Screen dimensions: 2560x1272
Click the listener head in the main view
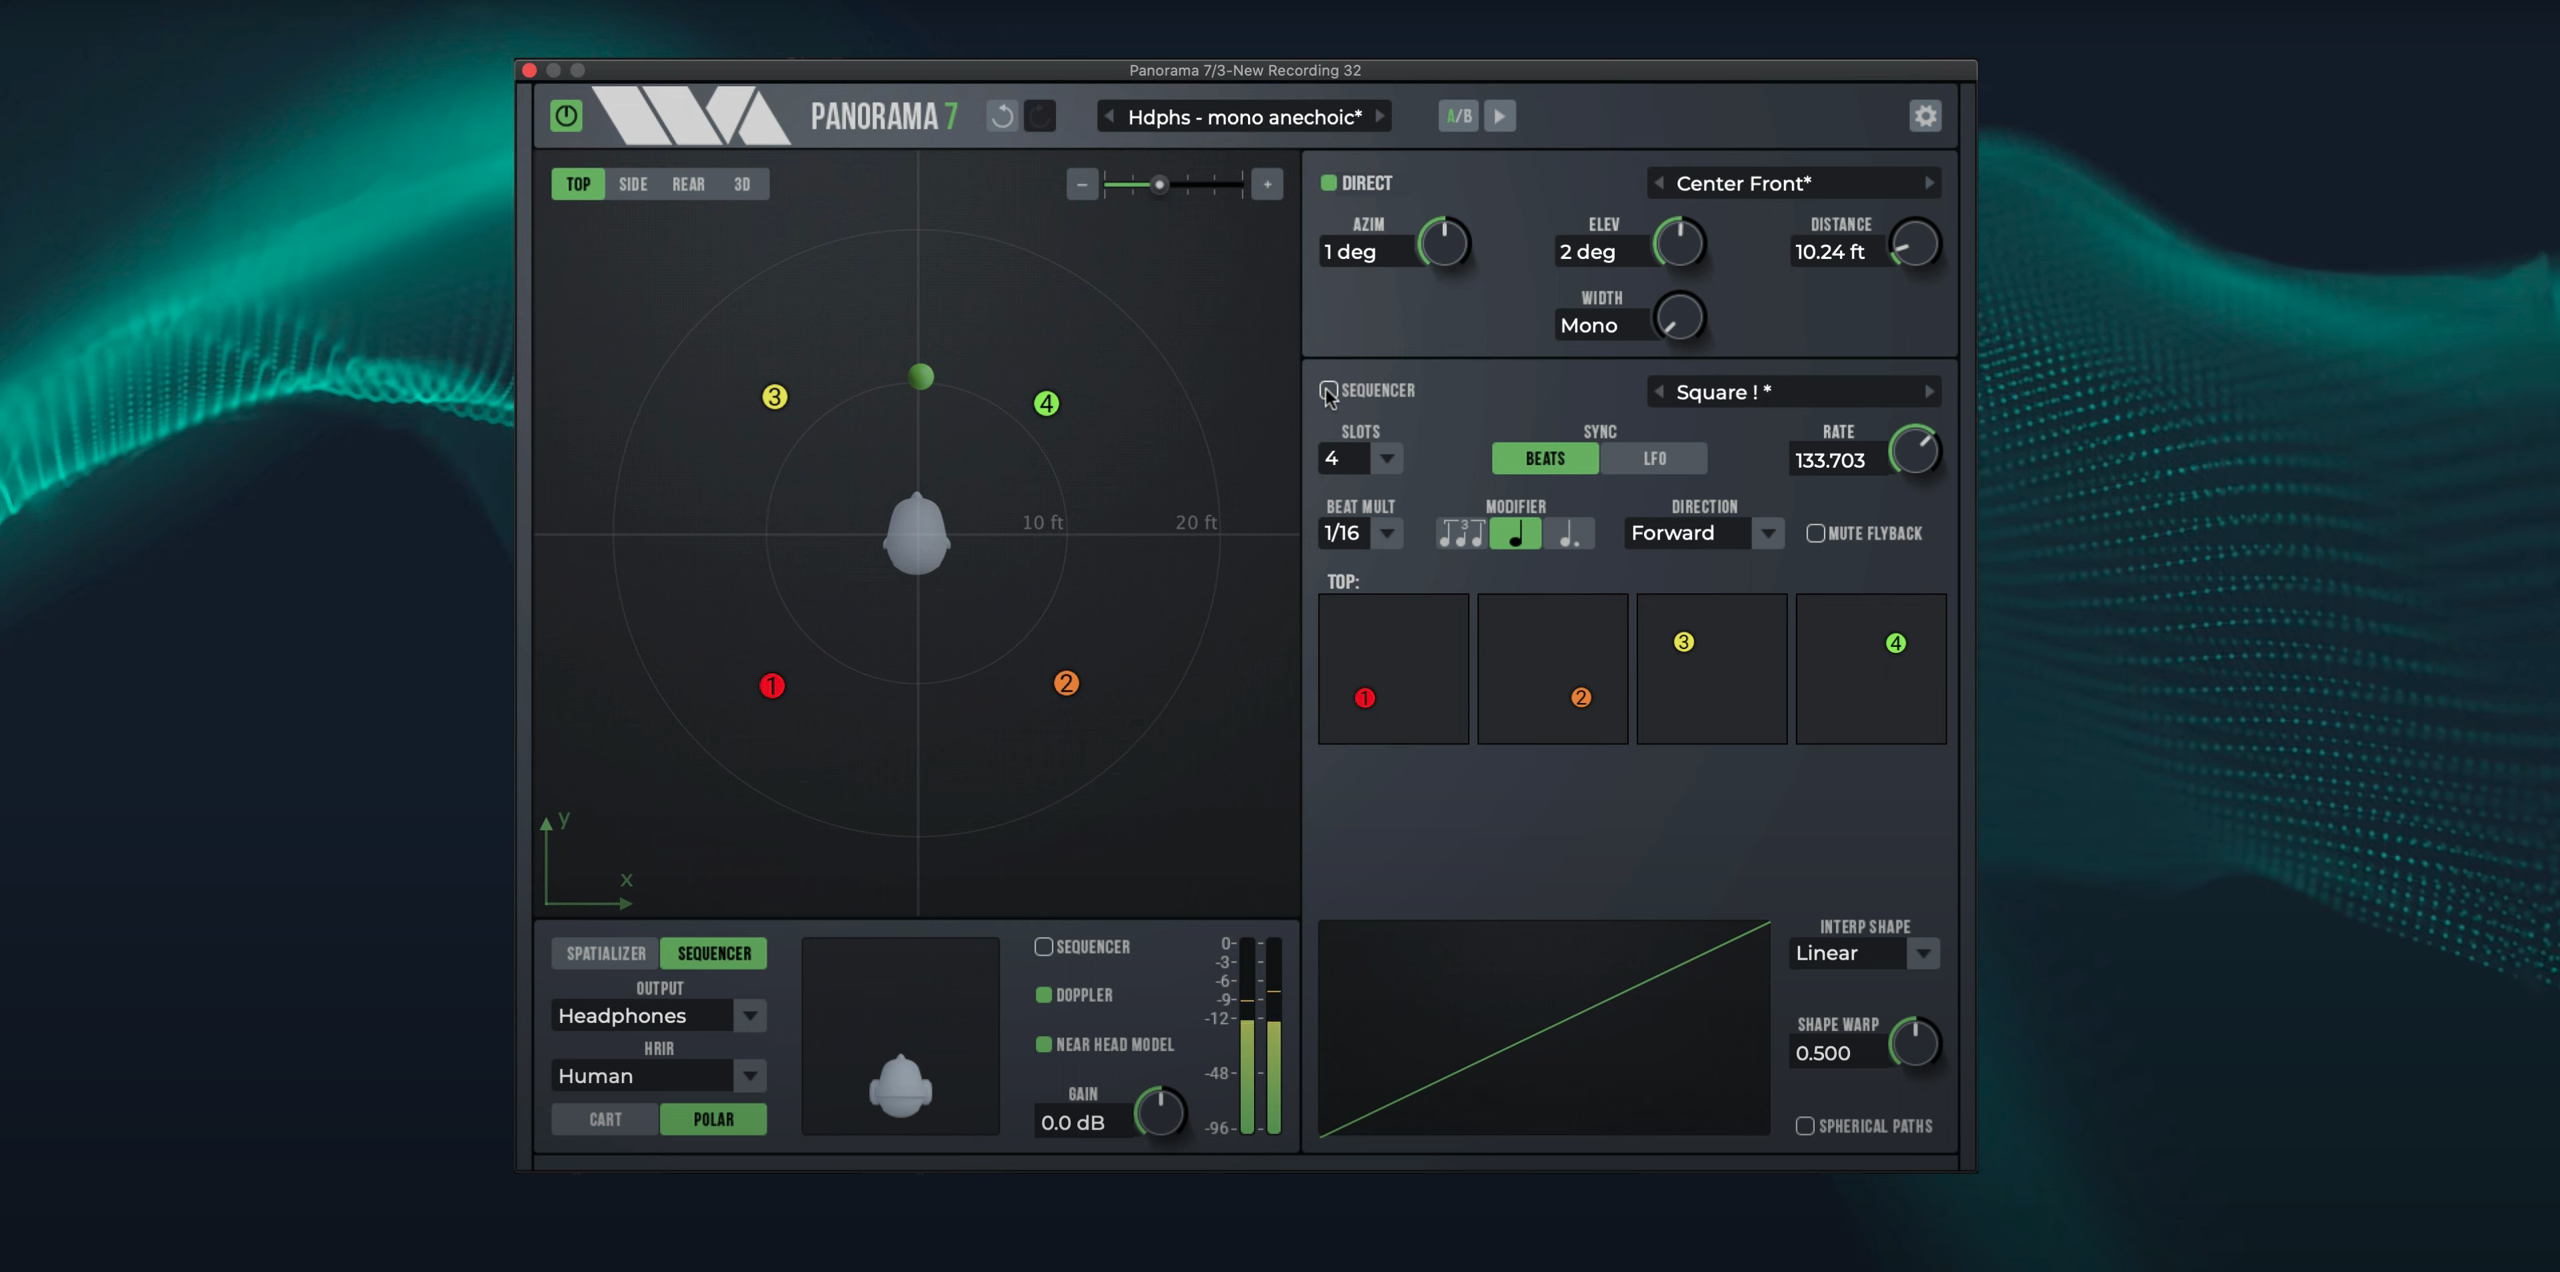(917, 534)
